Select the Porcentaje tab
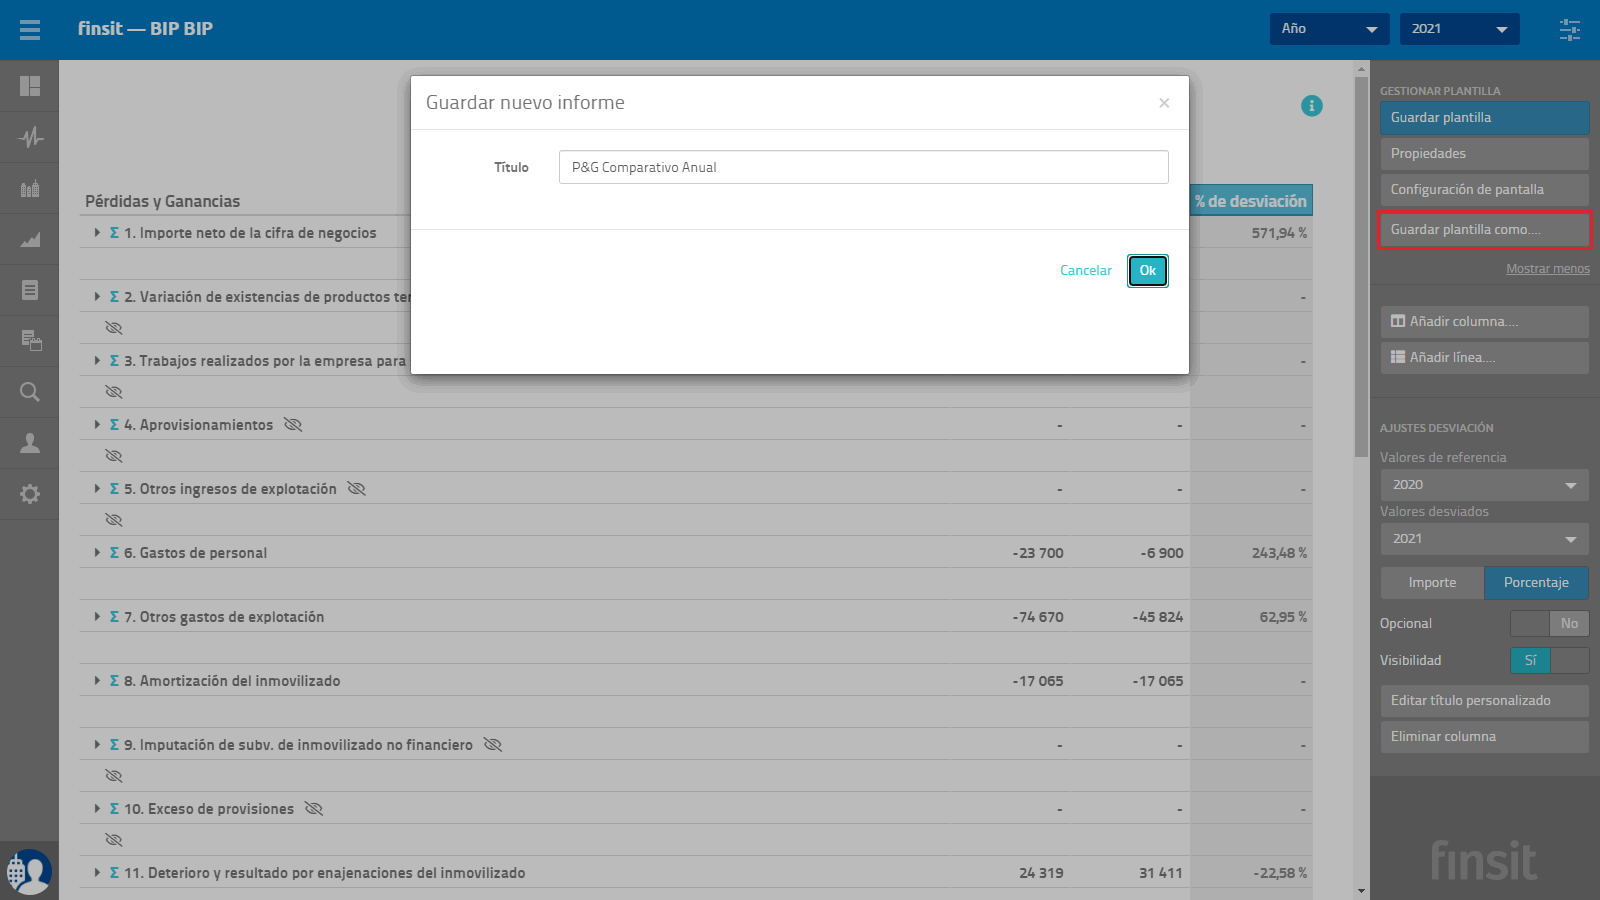 tap(1536, 583)
